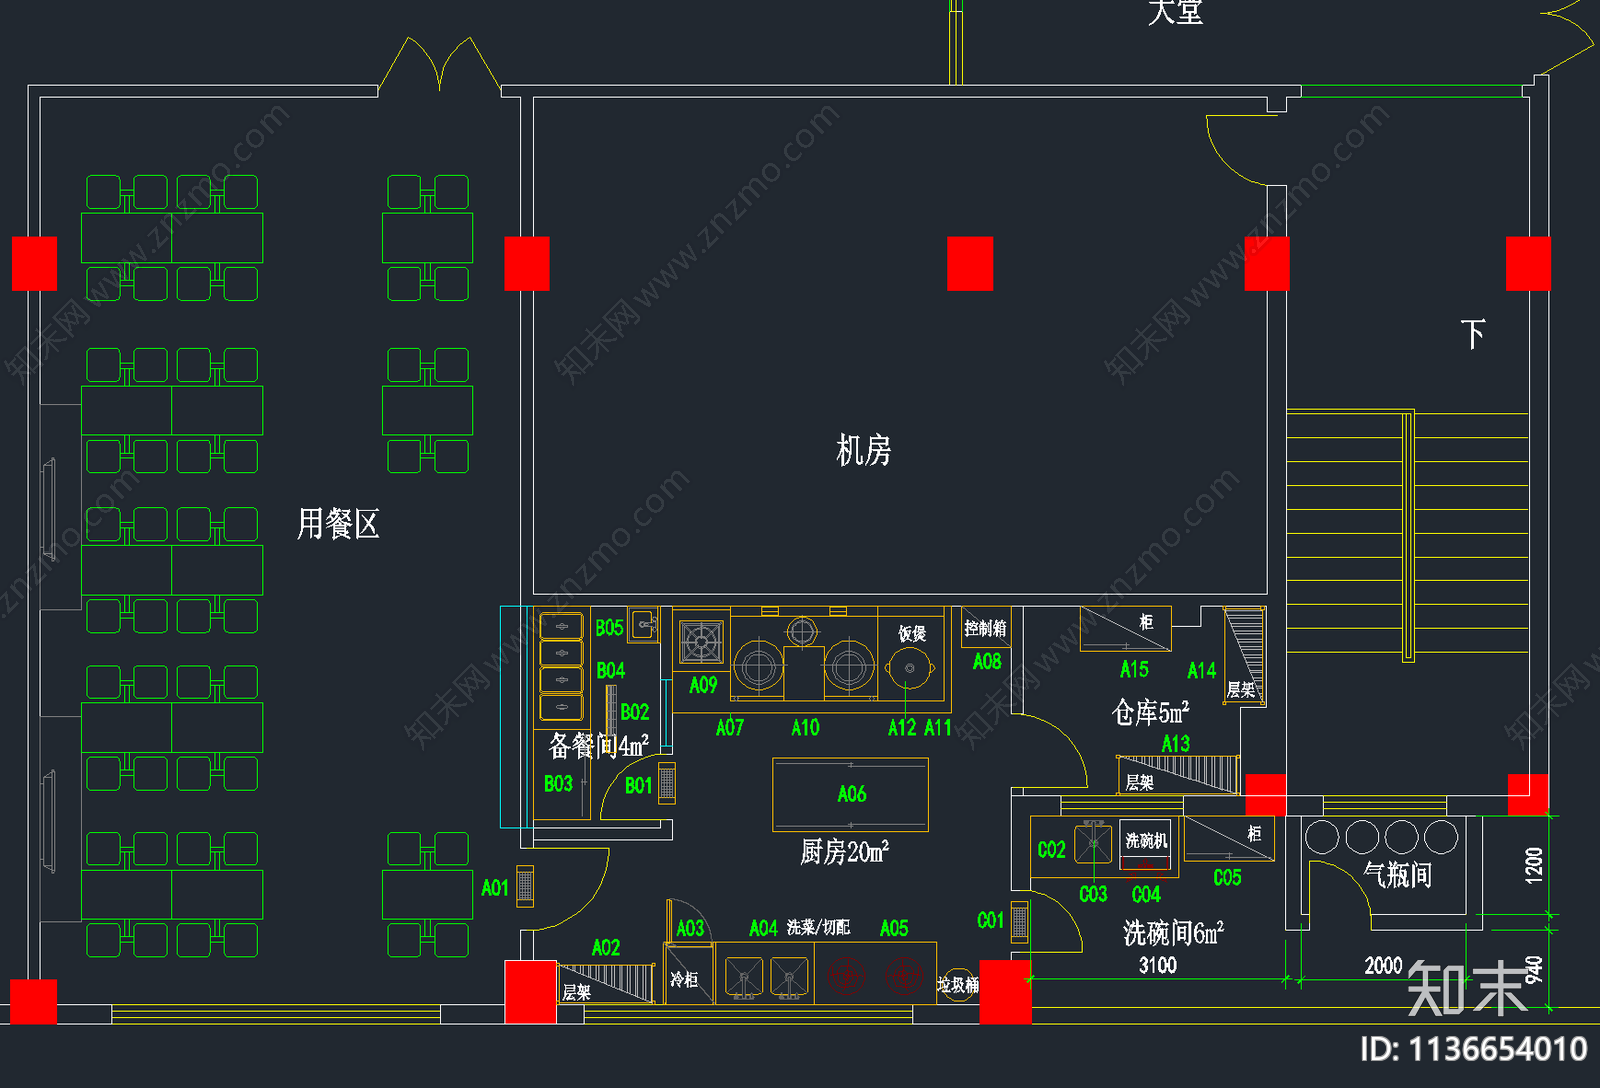Click the 层架 label below A13
Image resolution: width=1600 pixels, height=1088 pixels.
pos(1140,782)
